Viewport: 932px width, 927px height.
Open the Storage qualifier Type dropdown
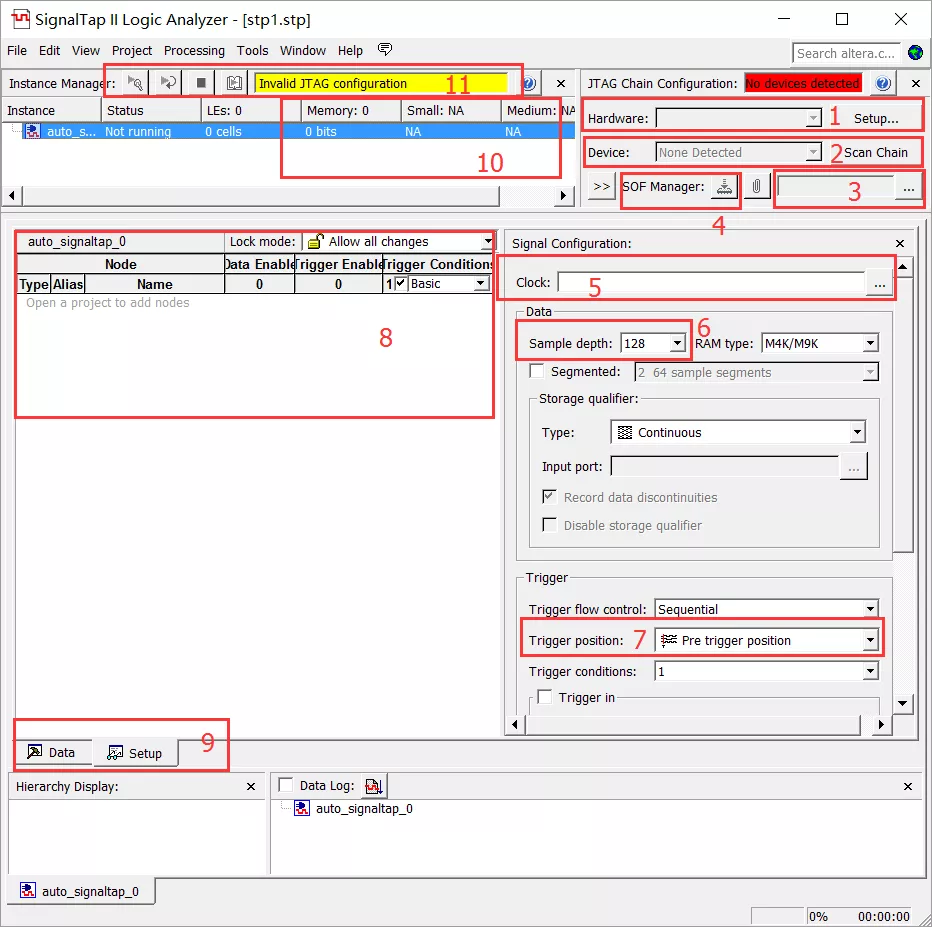pyautogui.click(x=857, y=432)
